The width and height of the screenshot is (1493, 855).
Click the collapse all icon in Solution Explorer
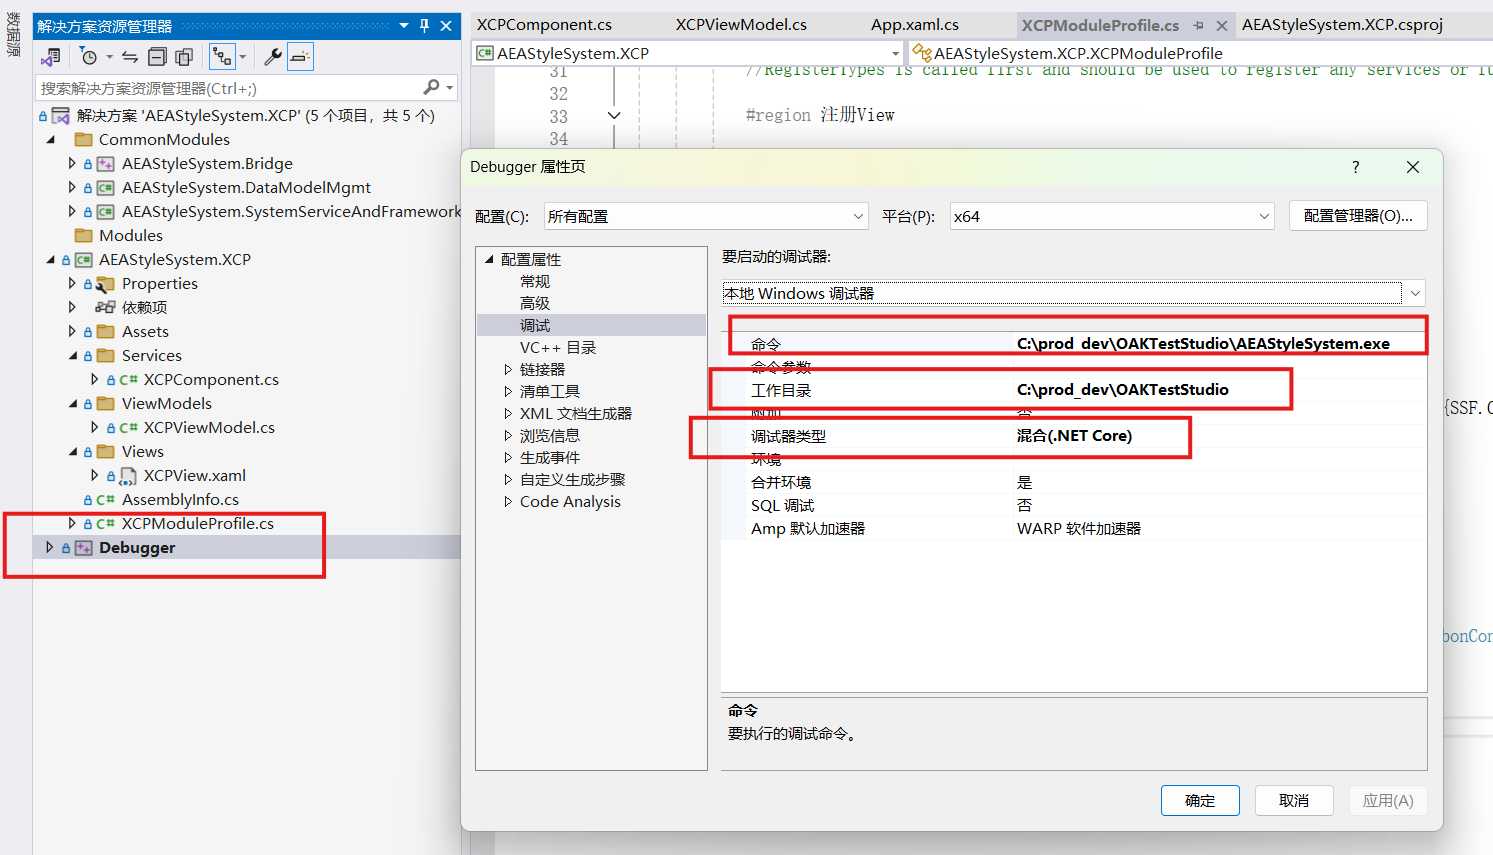pyautogui.click(x=157, y=57)
